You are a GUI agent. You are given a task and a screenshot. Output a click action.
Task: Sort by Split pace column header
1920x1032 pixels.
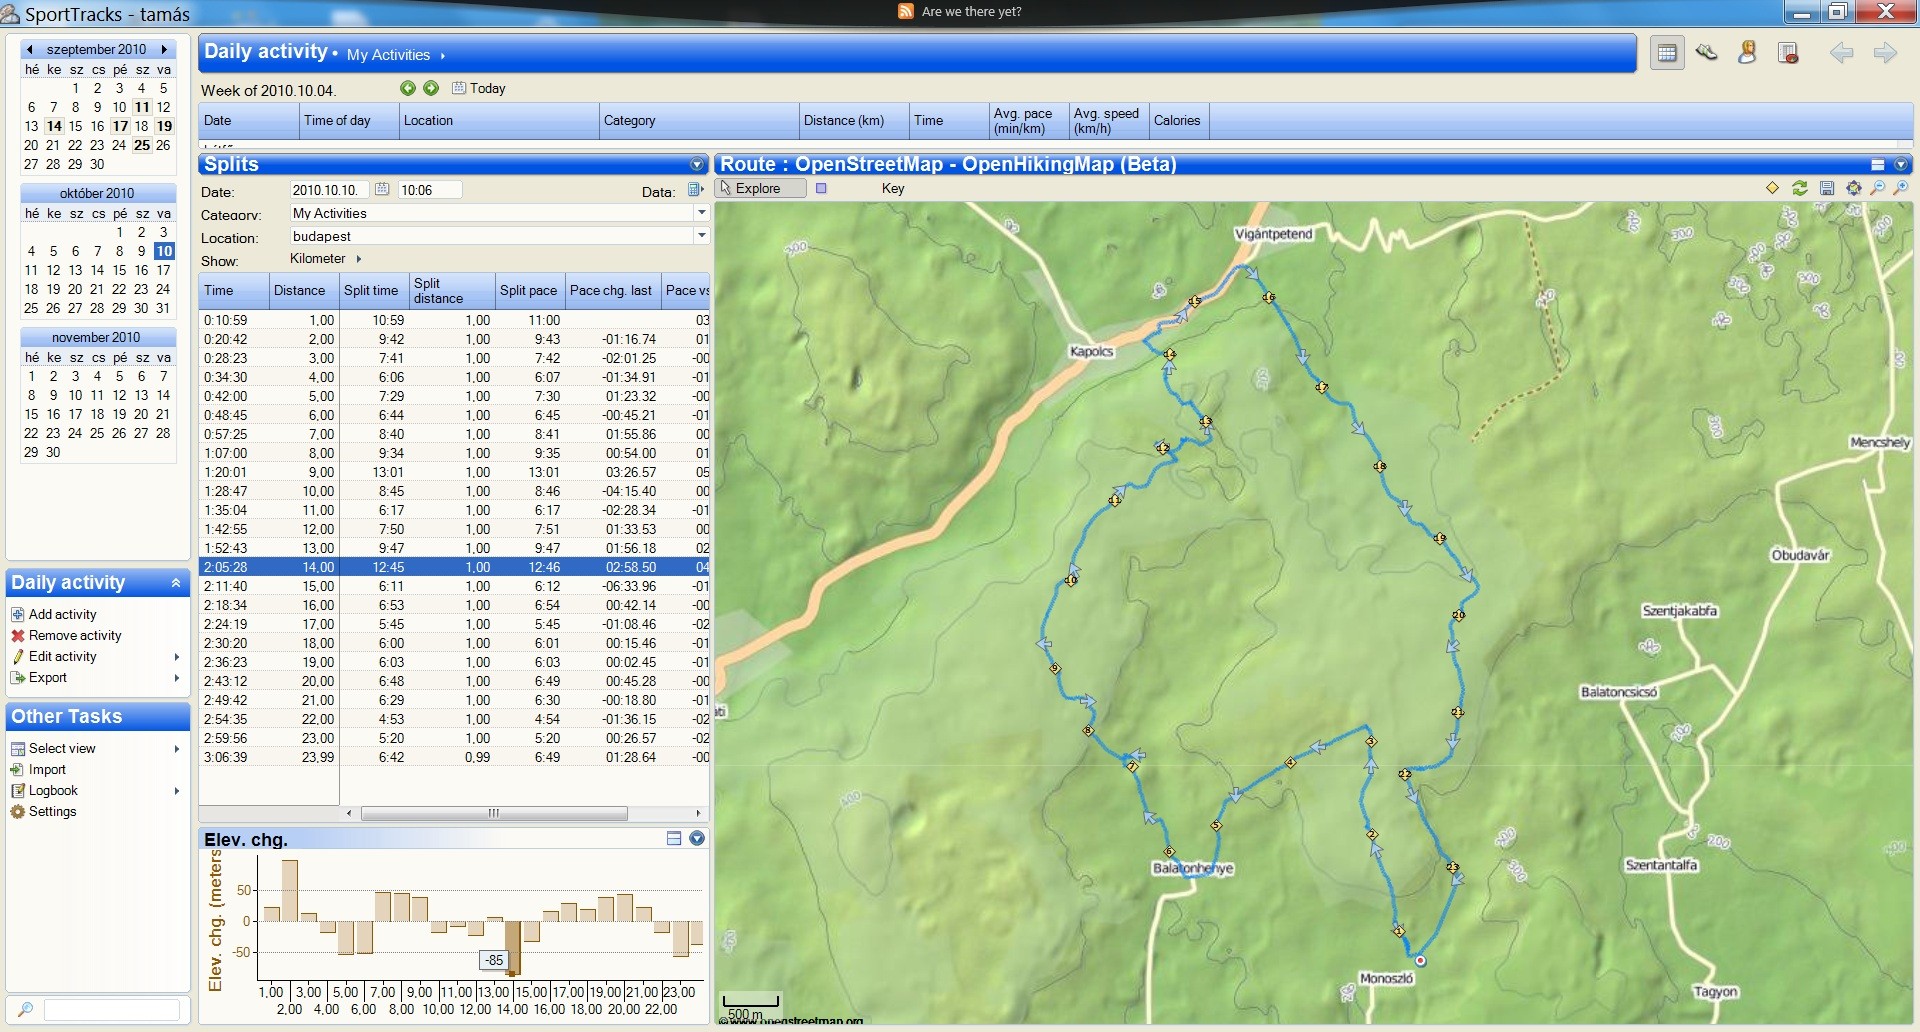click(530, 290)
